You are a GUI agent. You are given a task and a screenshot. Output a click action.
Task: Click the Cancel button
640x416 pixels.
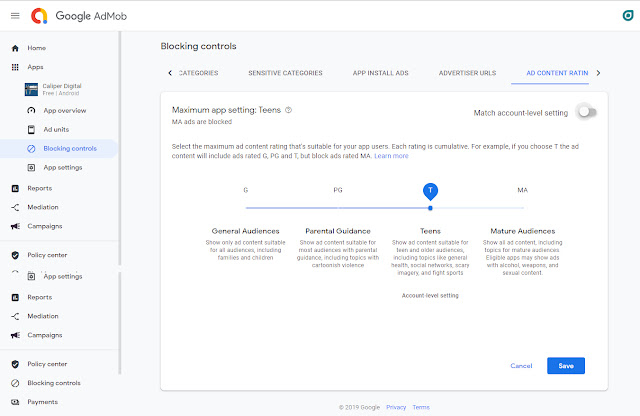[521, 366]
